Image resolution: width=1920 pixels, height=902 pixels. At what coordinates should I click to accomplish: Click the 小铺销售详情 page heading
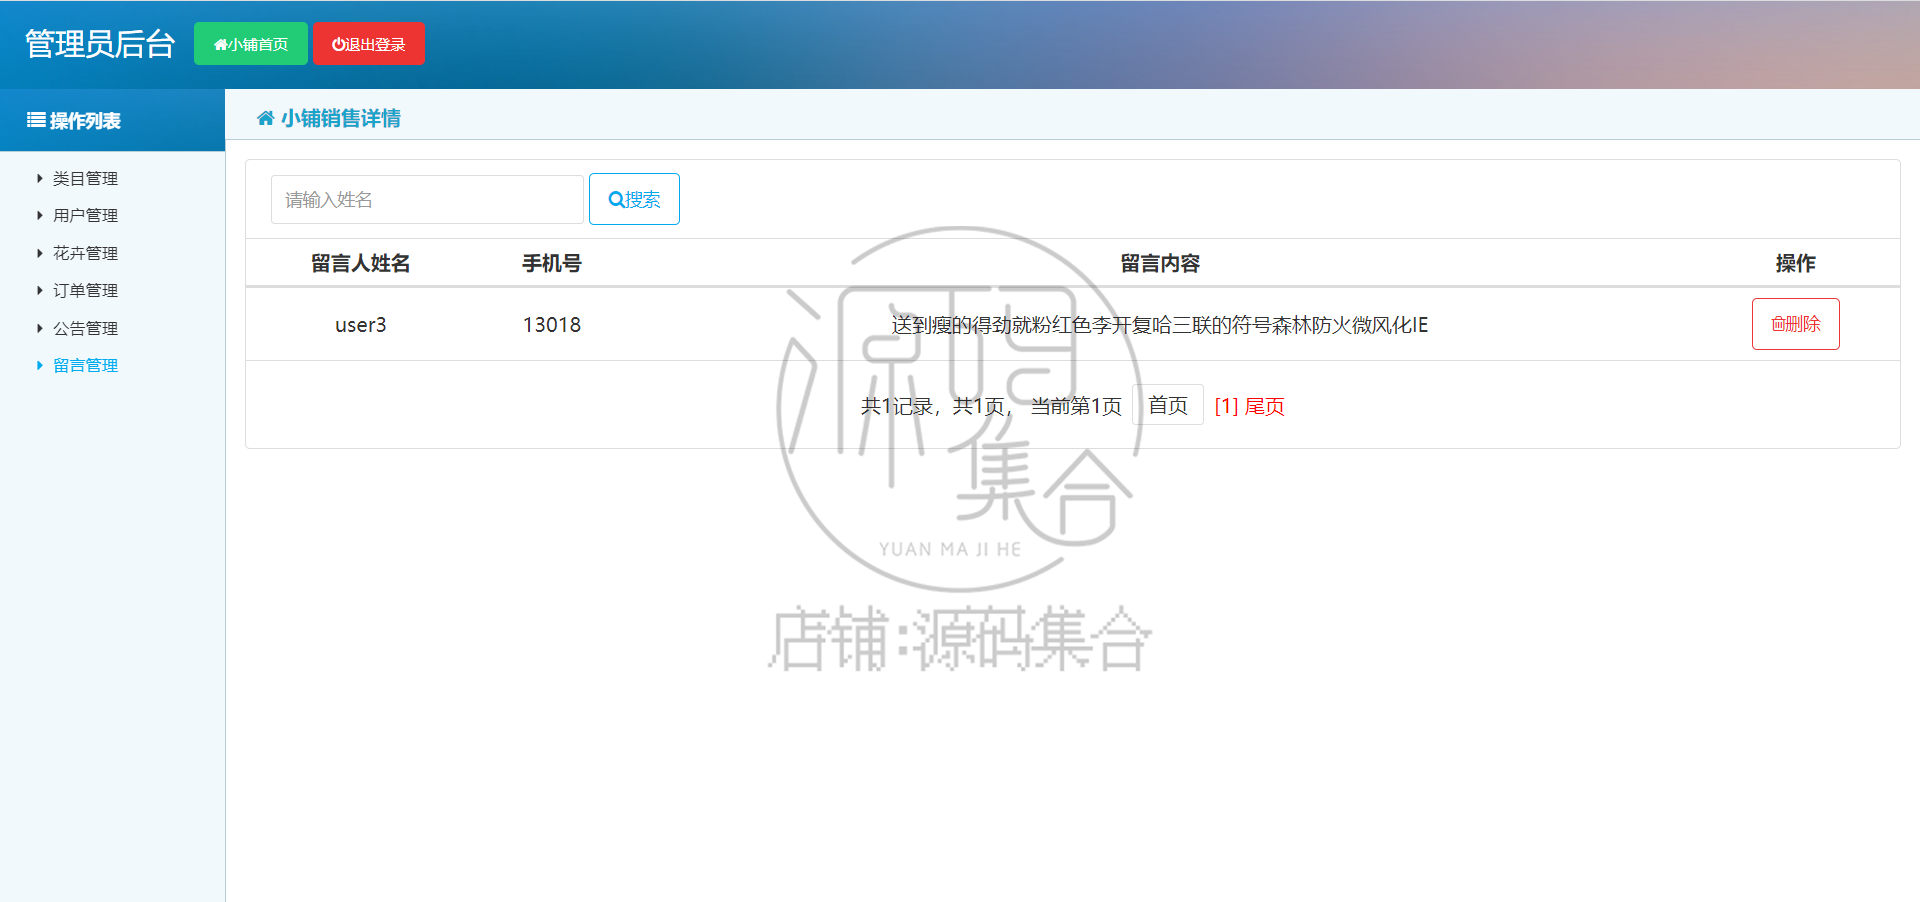tap(340, 118)
